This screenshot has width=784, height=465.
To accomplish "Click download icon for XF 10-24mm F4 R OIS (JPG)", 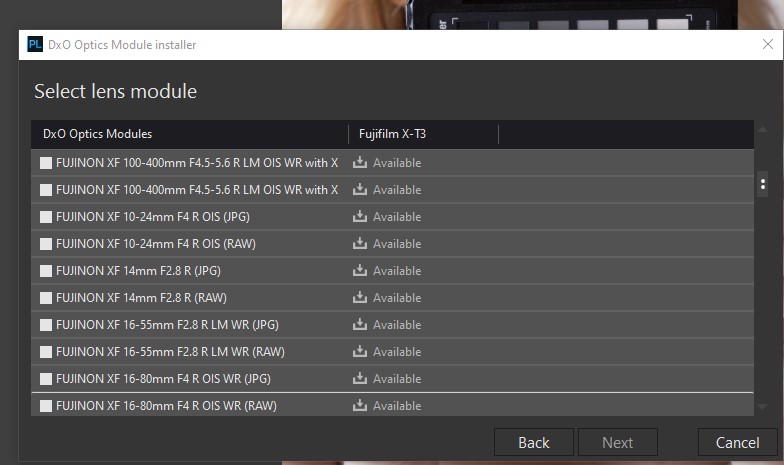I will pos(360,216).
